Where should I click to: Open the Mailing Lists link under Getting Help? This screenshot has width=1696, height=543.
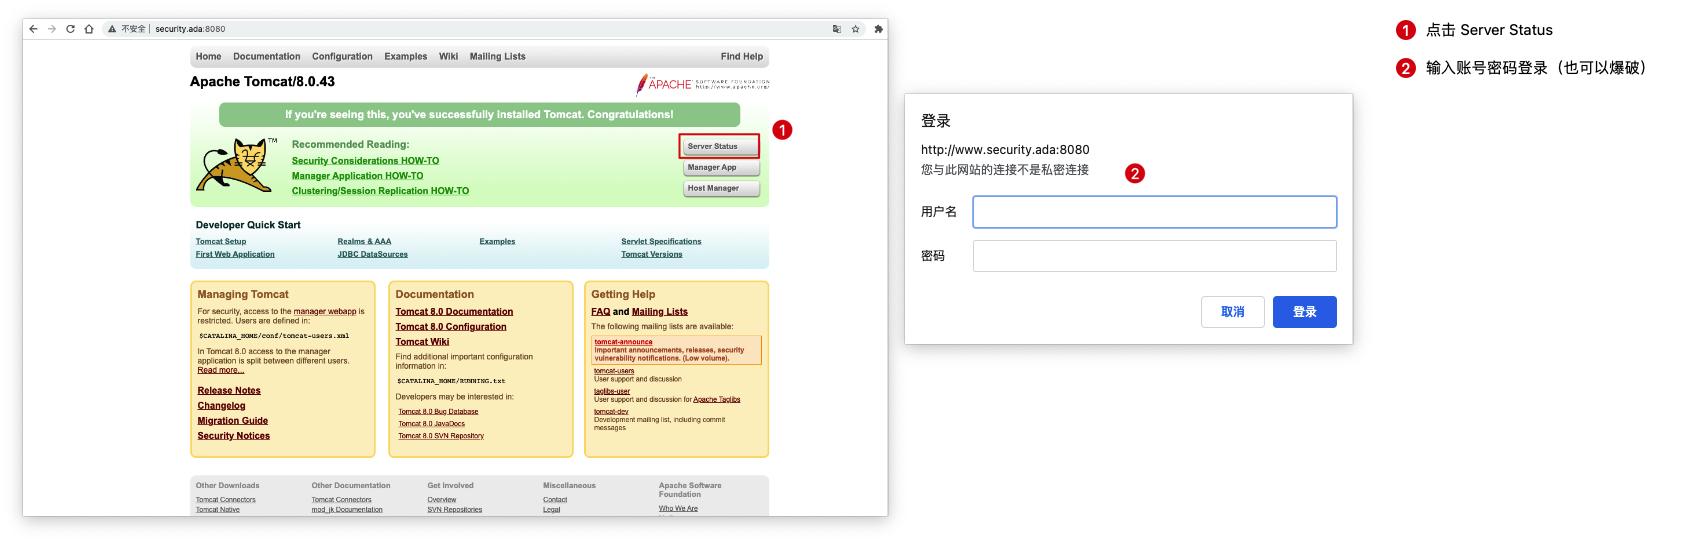(x=660, y=312)
